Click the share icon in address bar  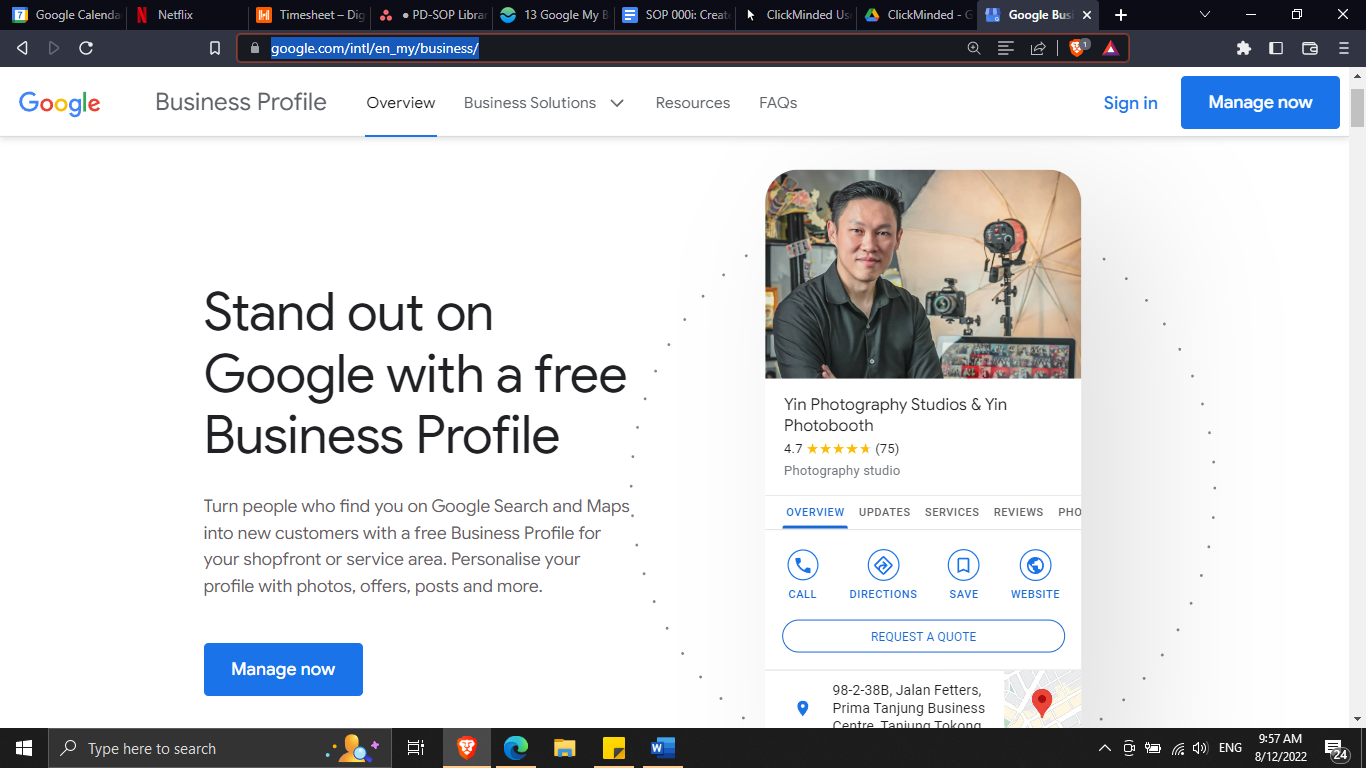point(1038,48)
